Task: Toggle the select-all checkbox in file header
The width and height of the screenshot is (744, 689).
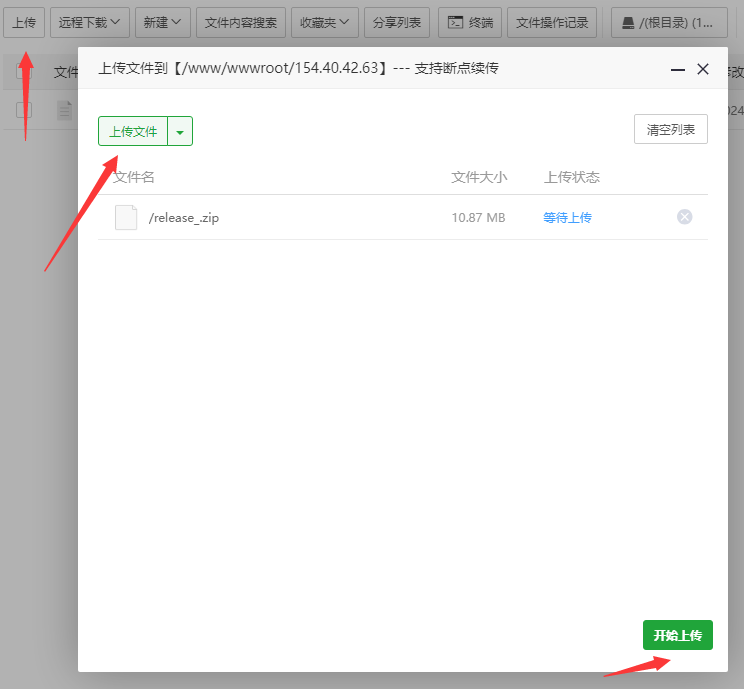Action: tap(24, 71)
